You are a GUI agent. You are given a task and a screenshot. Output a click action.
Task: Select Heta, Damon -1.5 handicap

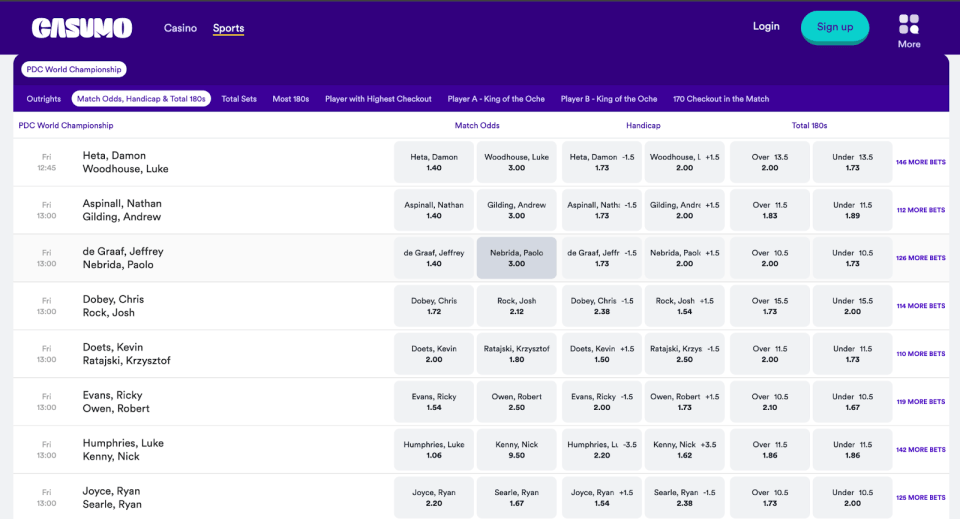pos(602,162)
